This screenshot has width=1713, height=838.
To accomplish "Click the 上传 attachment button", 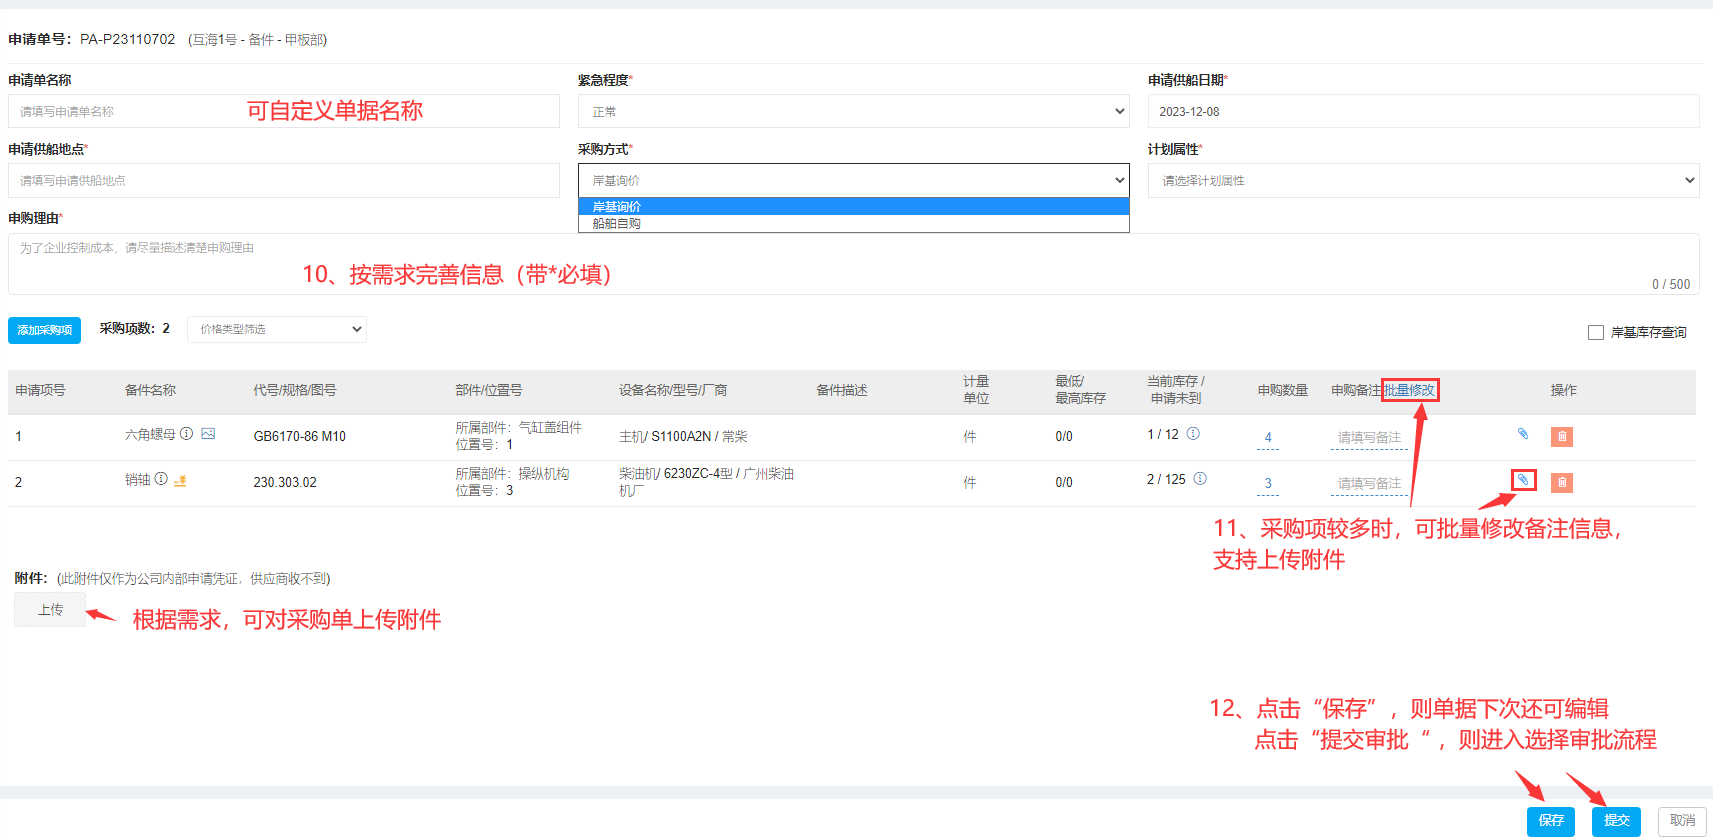I will point(50,610).
